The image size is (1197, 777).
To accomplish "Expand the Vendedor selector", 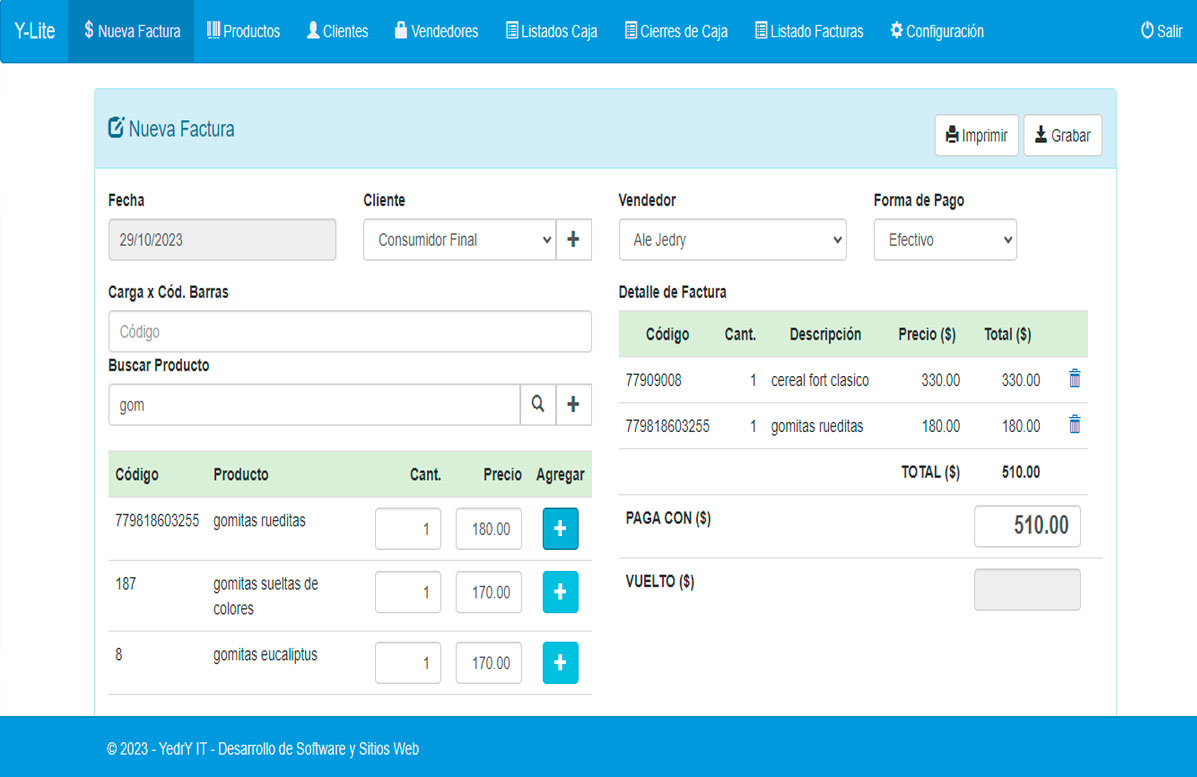I will coord(732,240).
